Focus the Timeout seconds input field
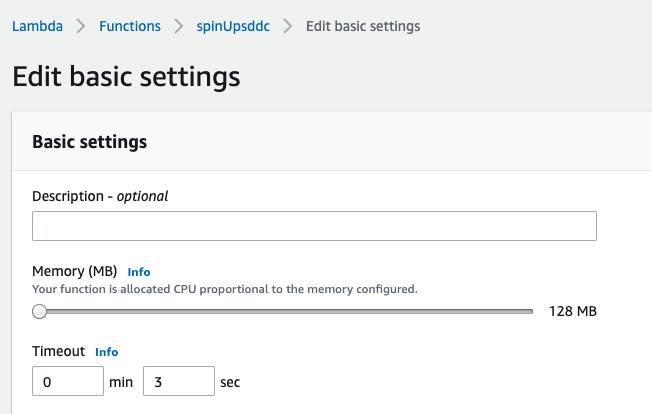This screenshot has height=414, width=652. point(179,381)
